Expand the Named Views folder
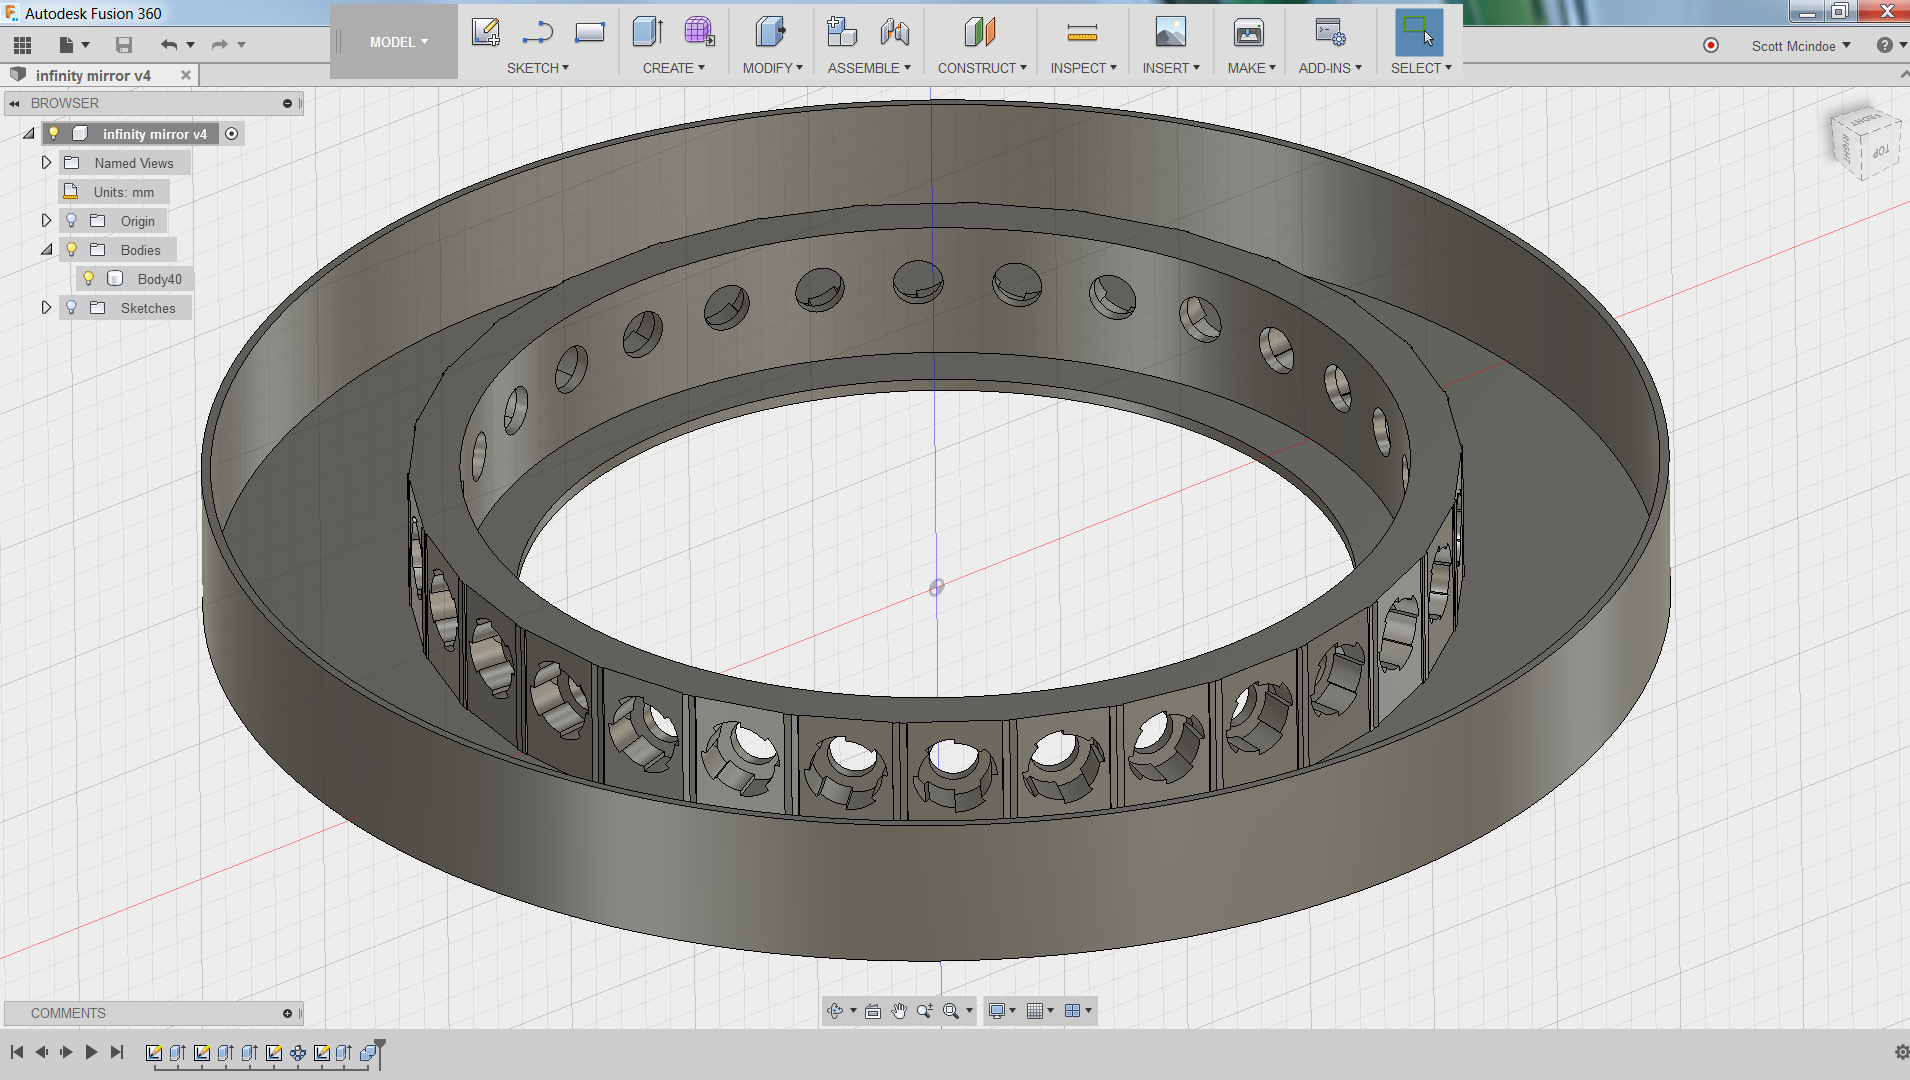 (x=46, y=162)
